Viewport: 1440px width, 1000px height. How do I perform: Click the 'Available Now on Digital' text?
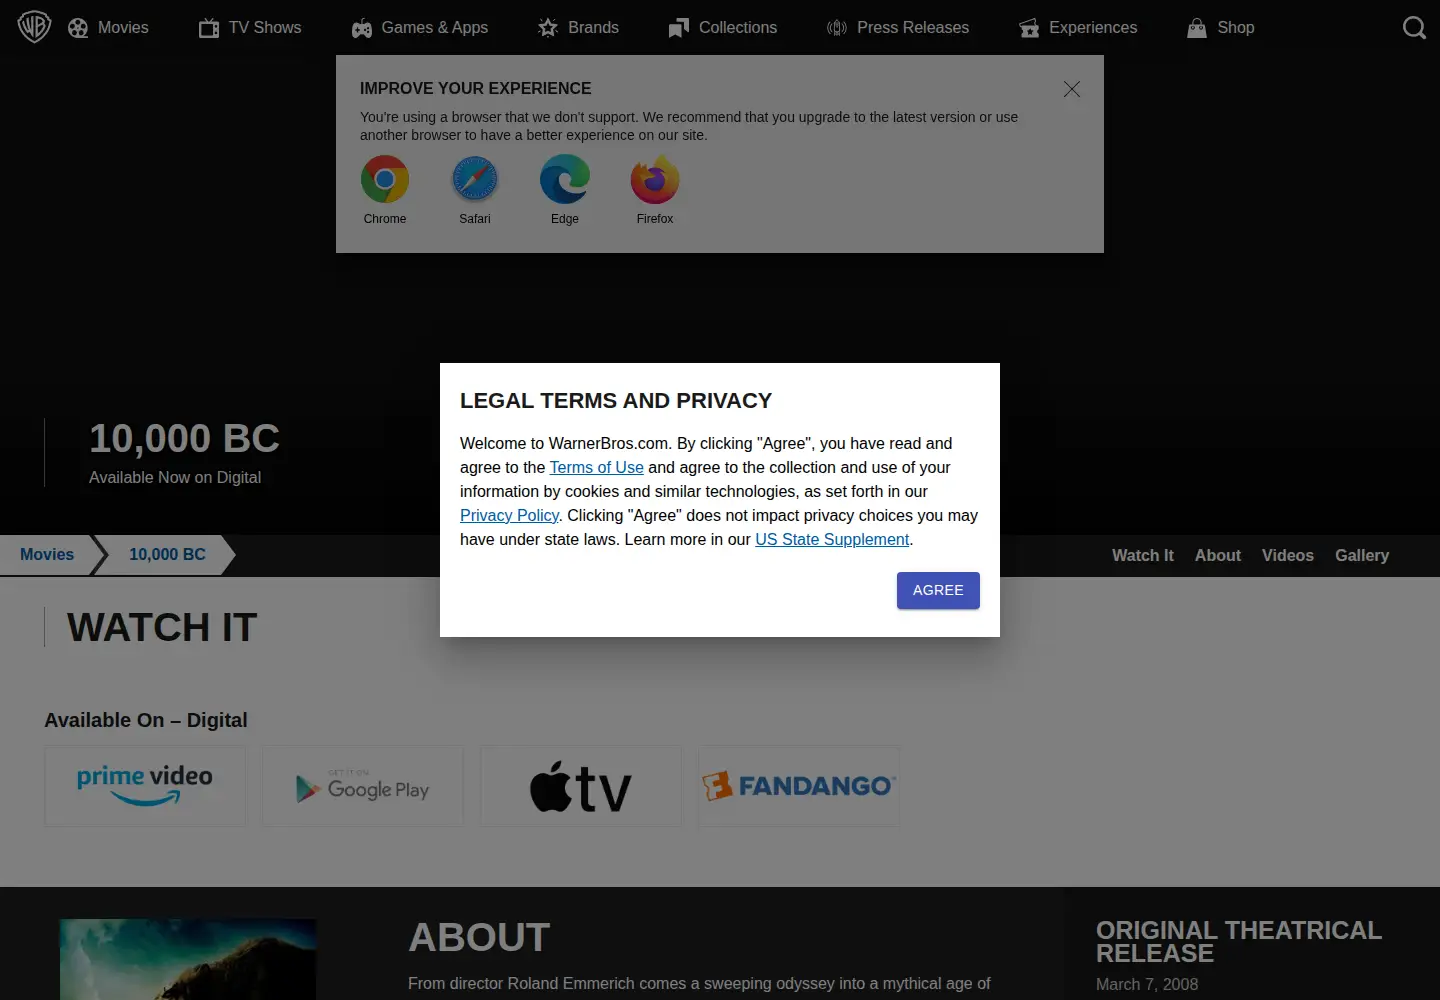click(x=175, y=478)
